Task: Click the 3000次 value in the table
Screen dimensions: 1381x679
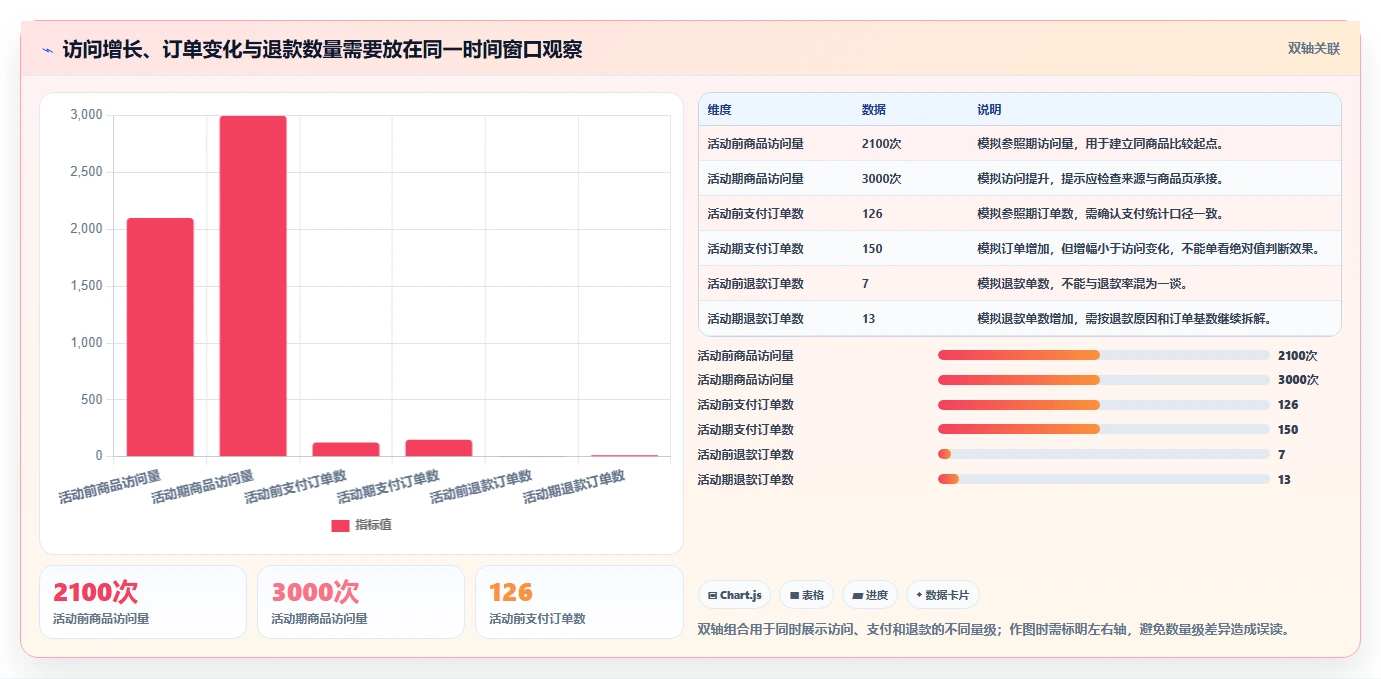Action: pos(882,179)
